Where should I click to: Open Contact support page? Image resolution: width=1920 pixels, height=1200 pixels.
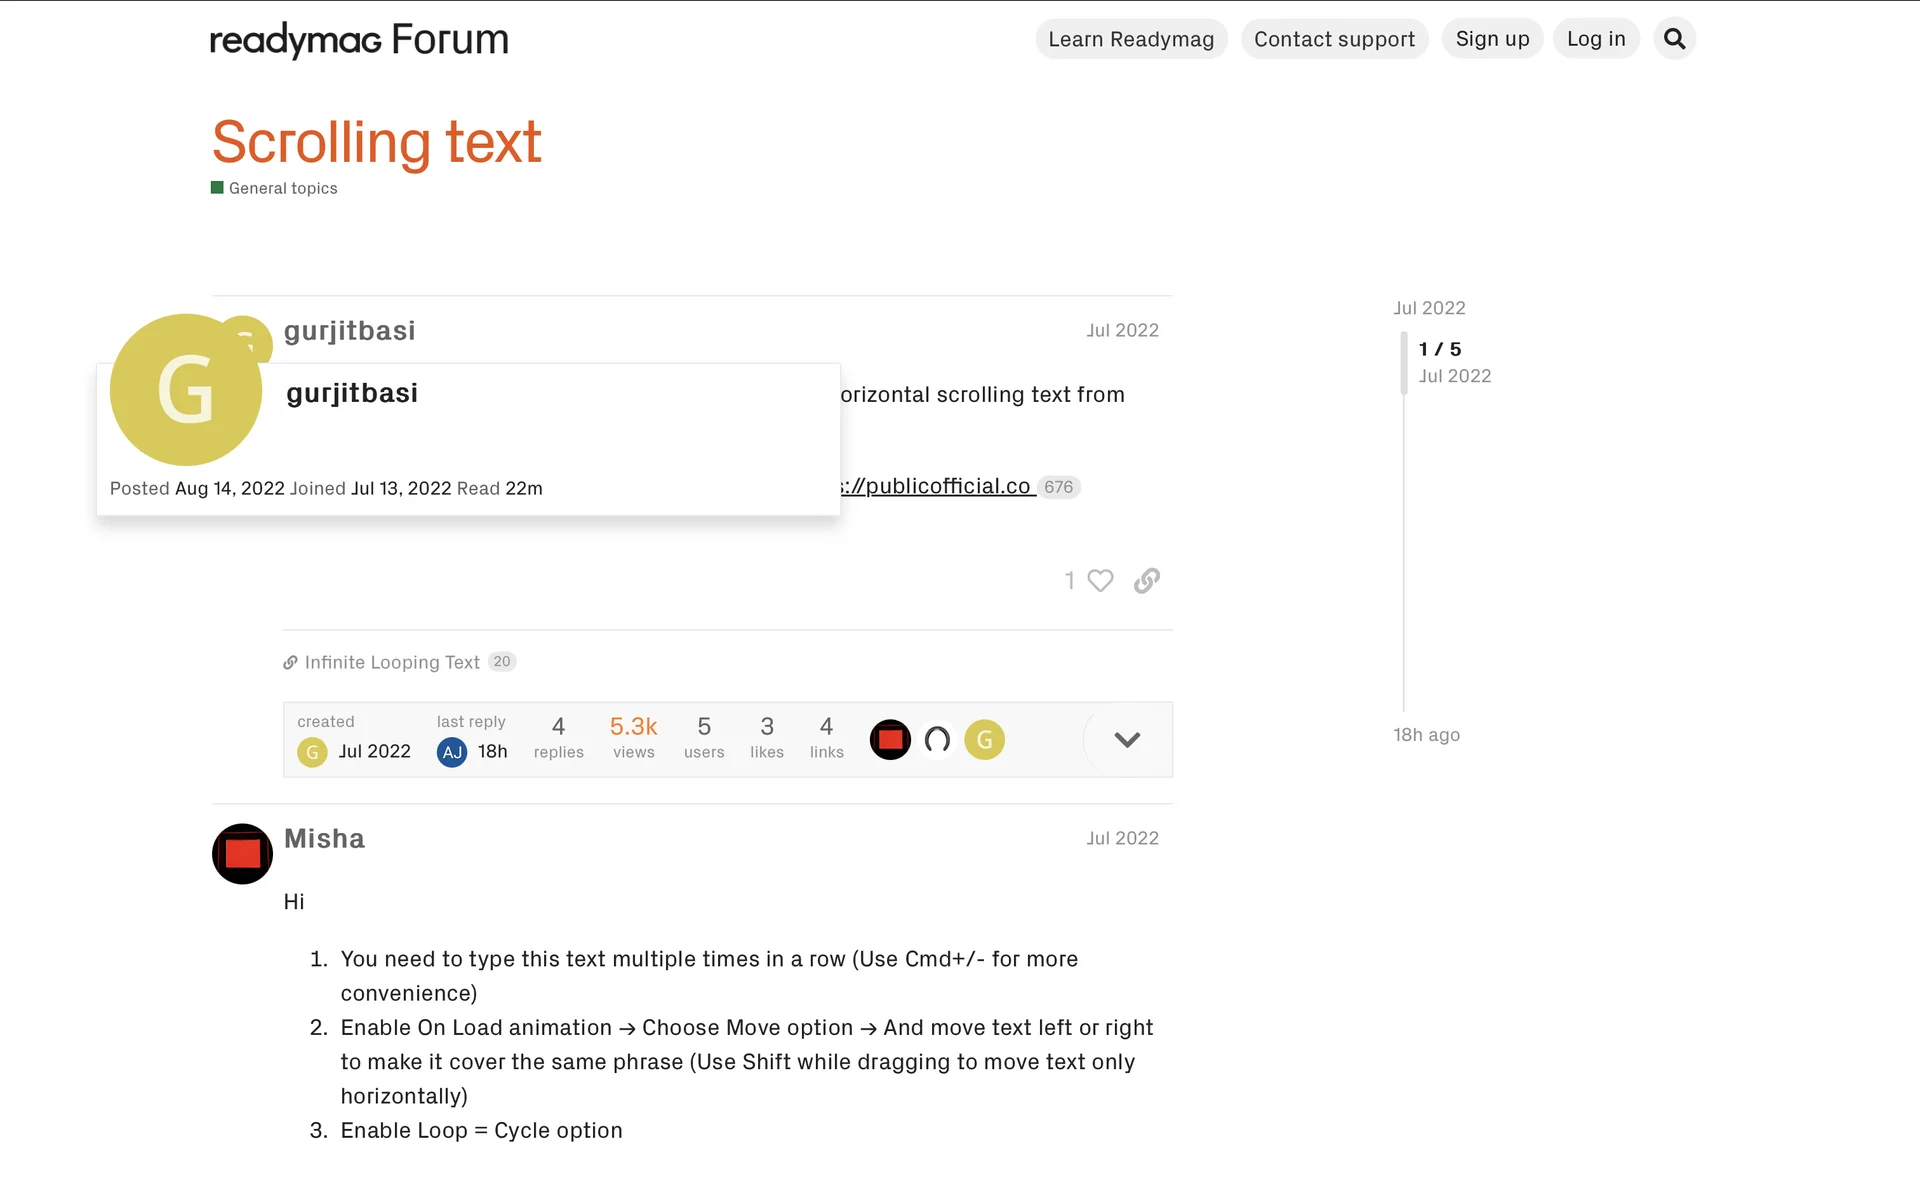pyautogui.click(x=1334, y=39)
